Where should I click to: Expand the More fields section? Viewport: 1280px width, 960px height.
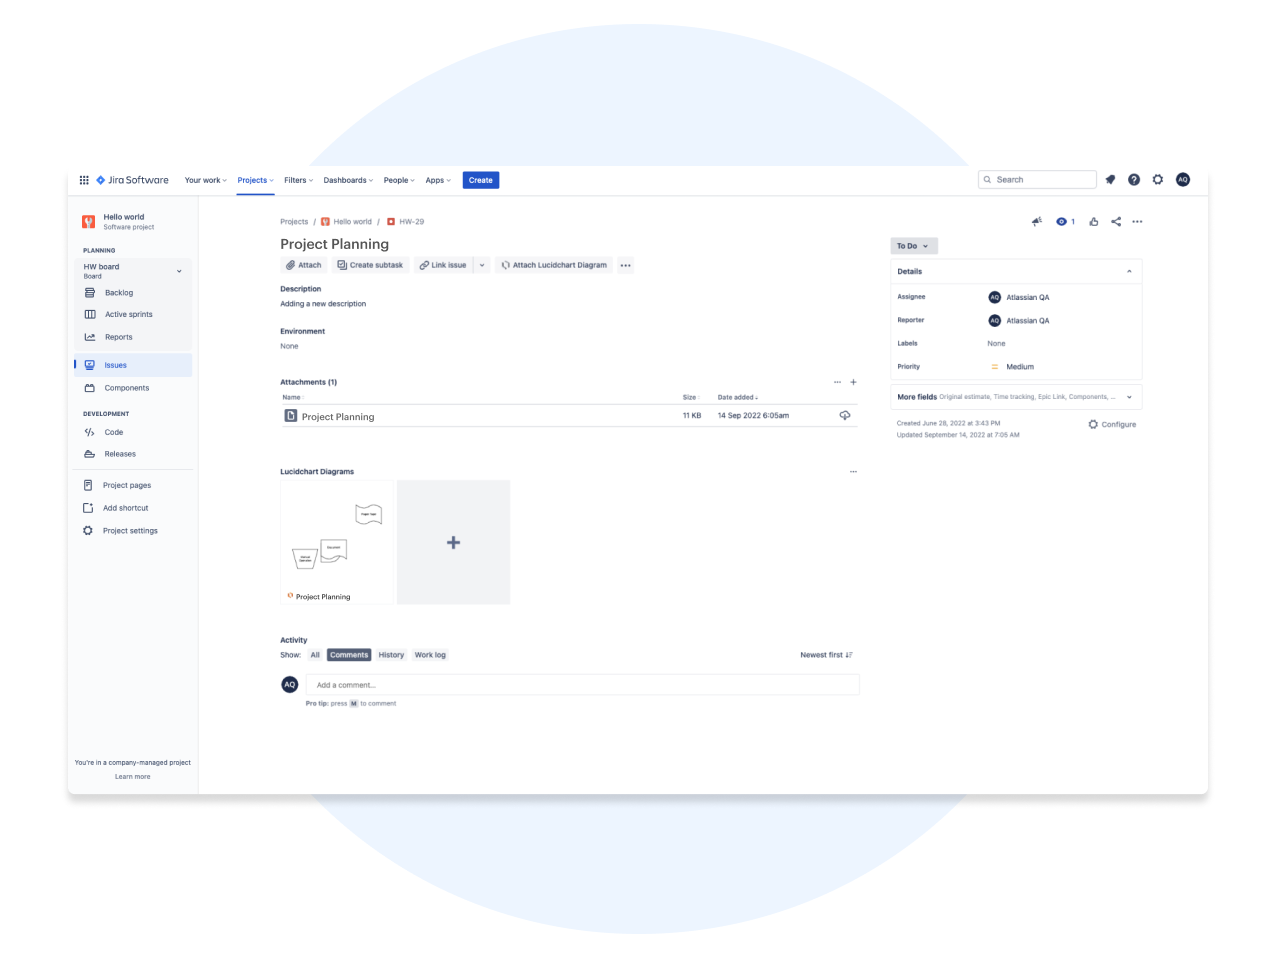pyautogui.click(x=1129, y=397)
